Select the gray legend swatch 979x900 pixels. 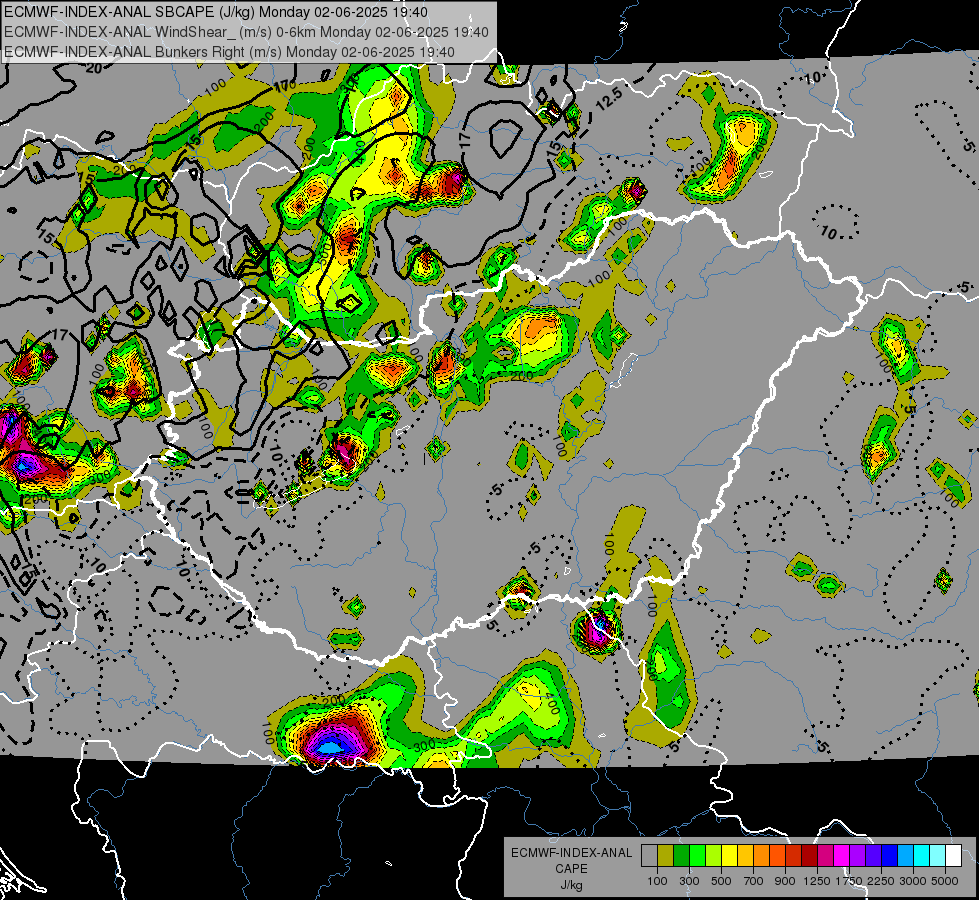pyautogui.click(x=649, y=855)
